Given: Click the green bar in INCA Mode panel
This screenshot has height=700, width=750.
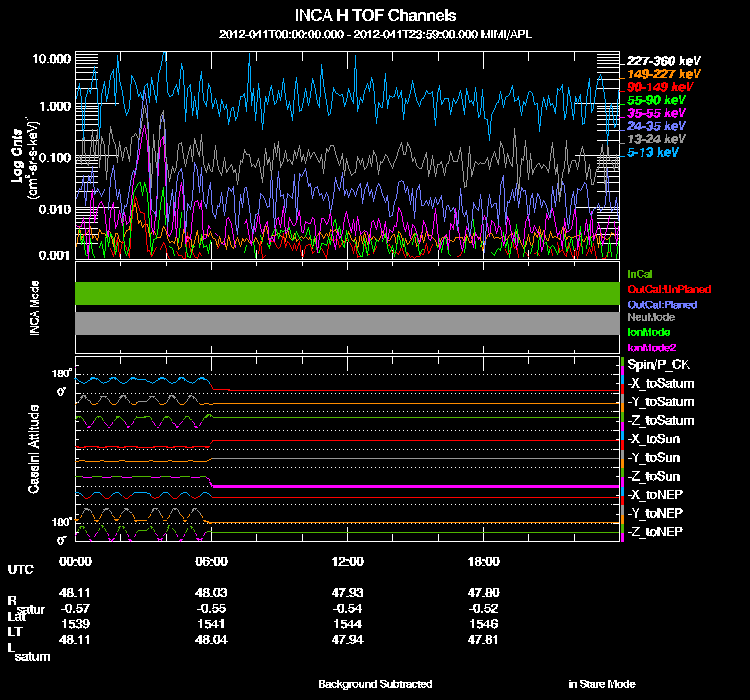Looking at the screenshot, I should pyautogui.click(x=347, y=293).
